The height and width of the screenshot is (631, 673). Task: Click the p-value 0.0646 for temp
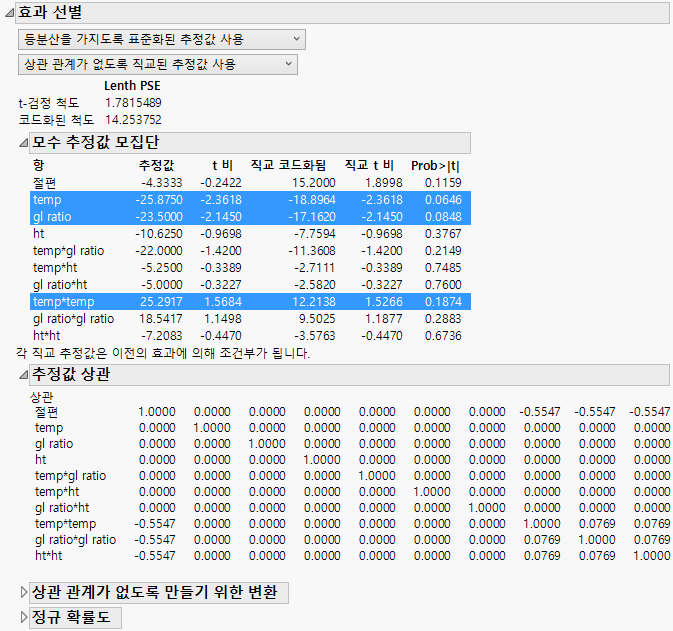pos(443,200)
